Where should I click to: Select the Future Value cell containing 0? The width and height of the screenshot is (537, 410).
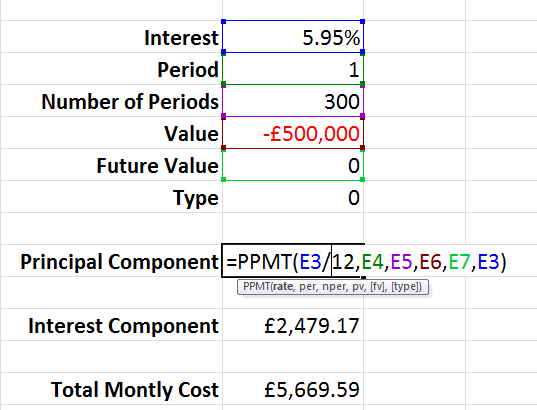[x=293, y=165]
